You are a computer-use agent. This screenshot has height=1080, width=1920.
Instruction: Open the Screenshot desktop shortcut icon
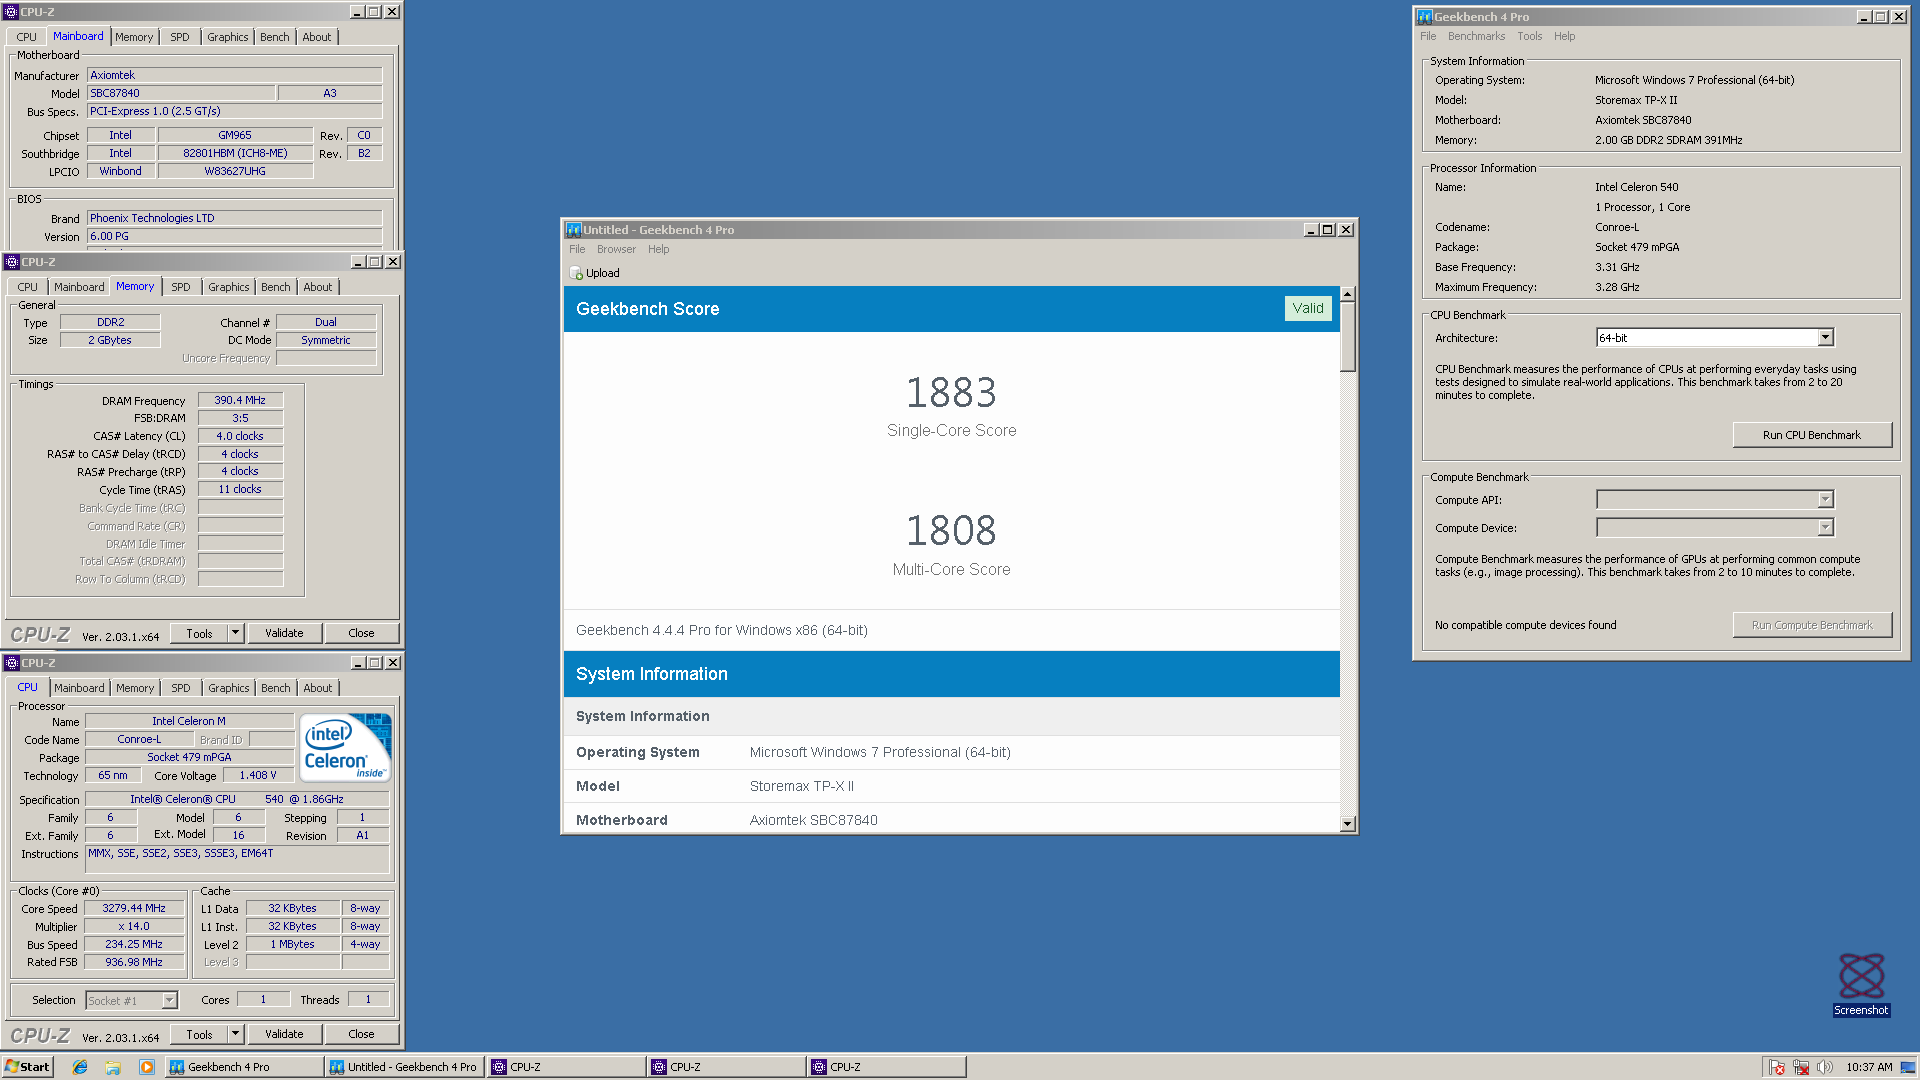pyautogui.click(x=1861, y=985)
